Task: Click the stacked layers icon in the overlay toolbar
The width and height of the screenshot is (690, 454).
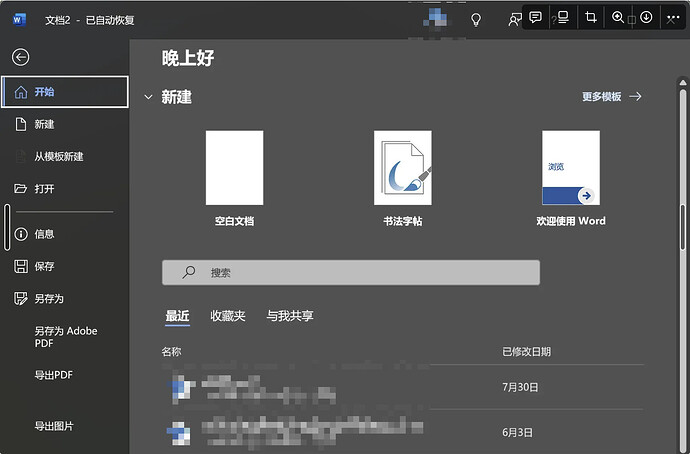Action: pos(563,18)
